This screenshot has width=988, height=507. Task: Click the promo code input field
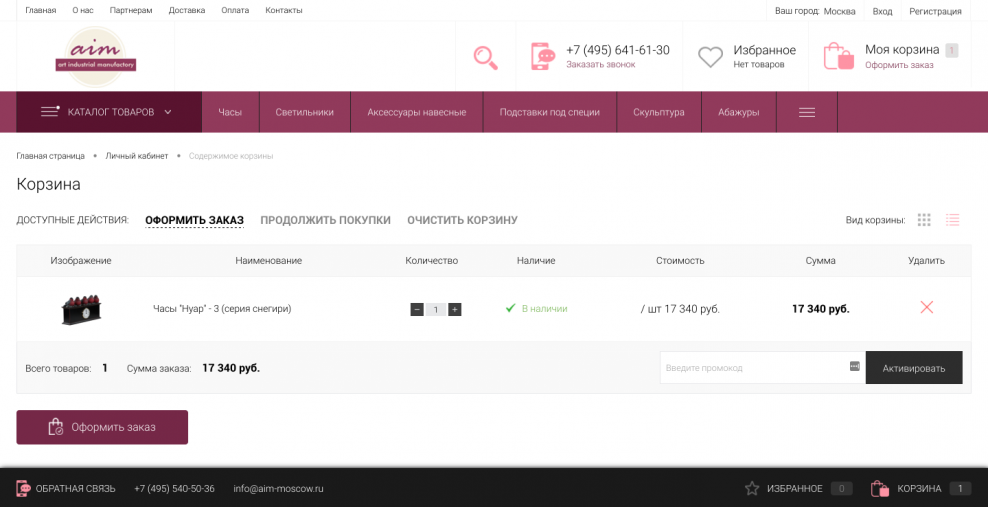tap(750, 368)
